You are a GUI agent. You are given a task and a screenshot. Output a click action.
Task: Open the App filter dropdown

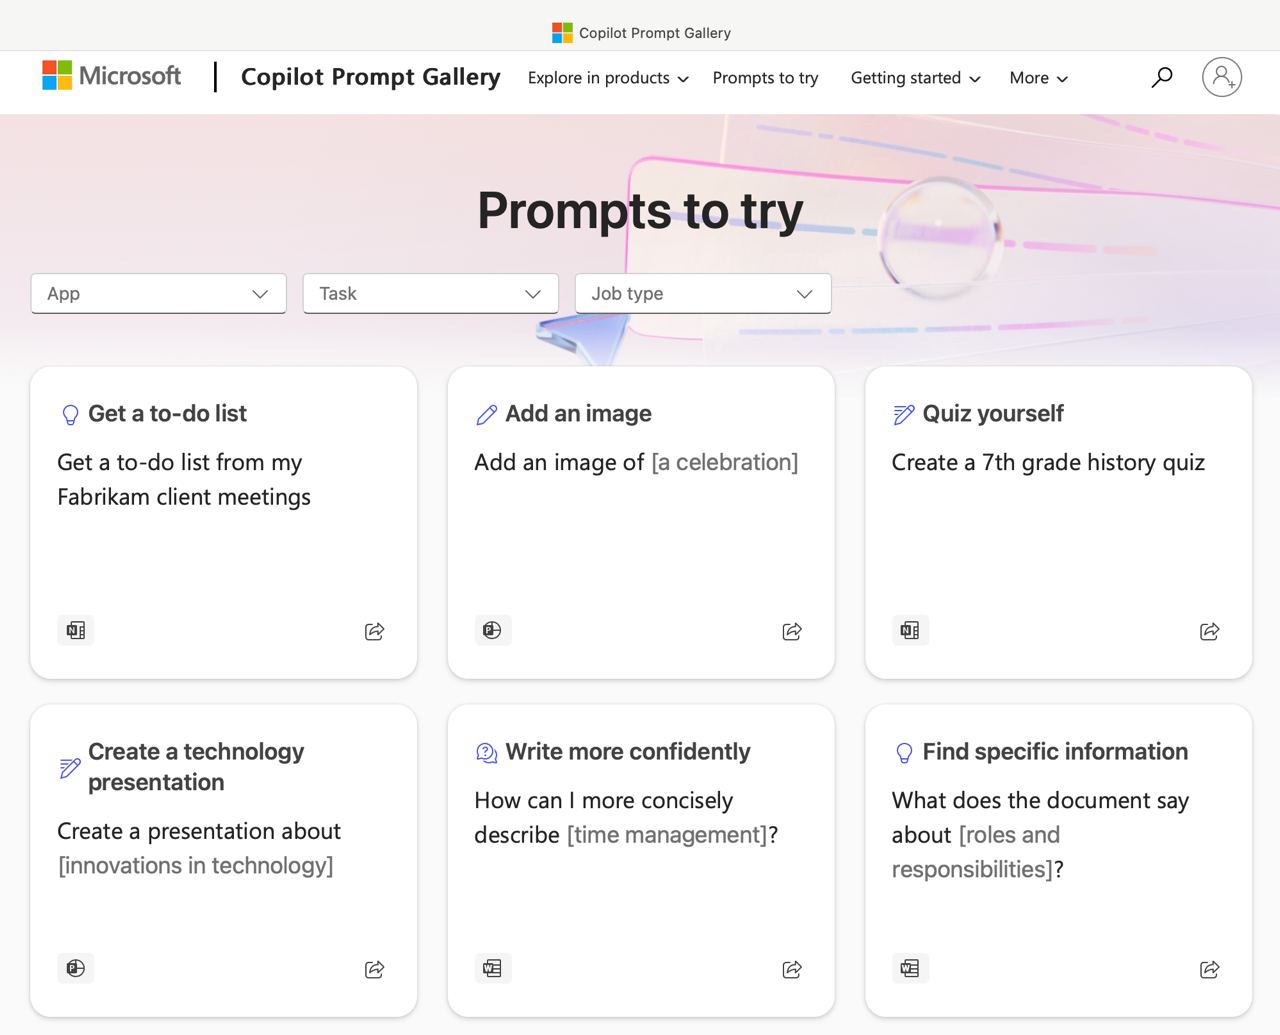[x=159, y=294]
